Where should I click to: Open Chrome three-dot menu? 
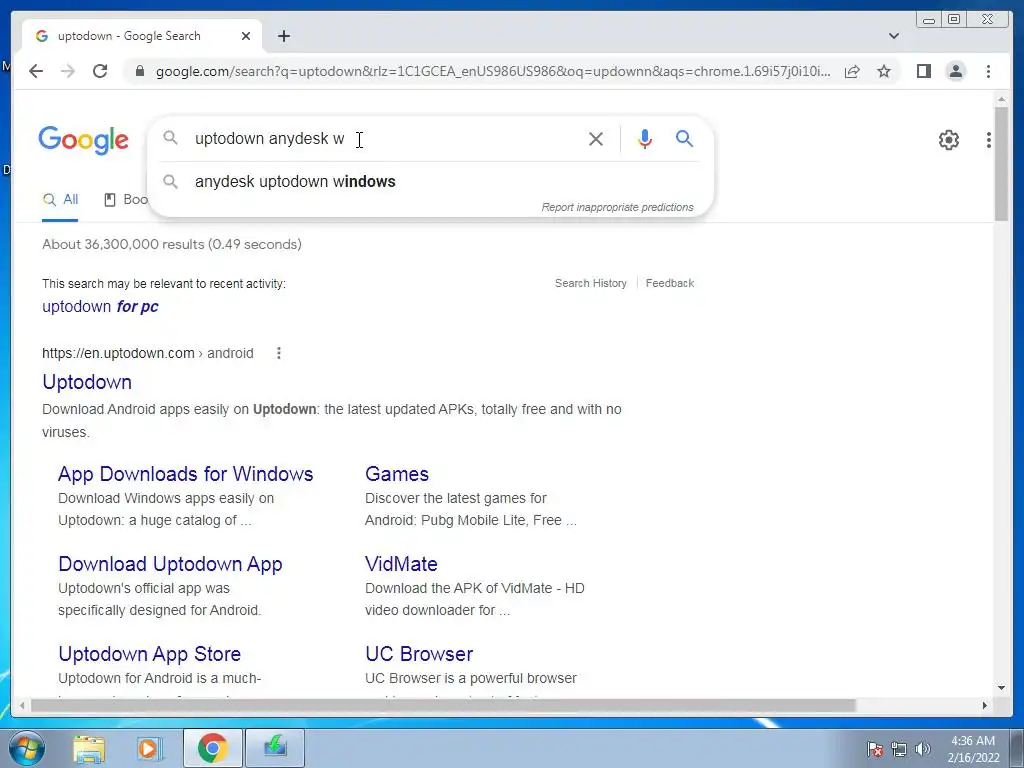(988, 71)
